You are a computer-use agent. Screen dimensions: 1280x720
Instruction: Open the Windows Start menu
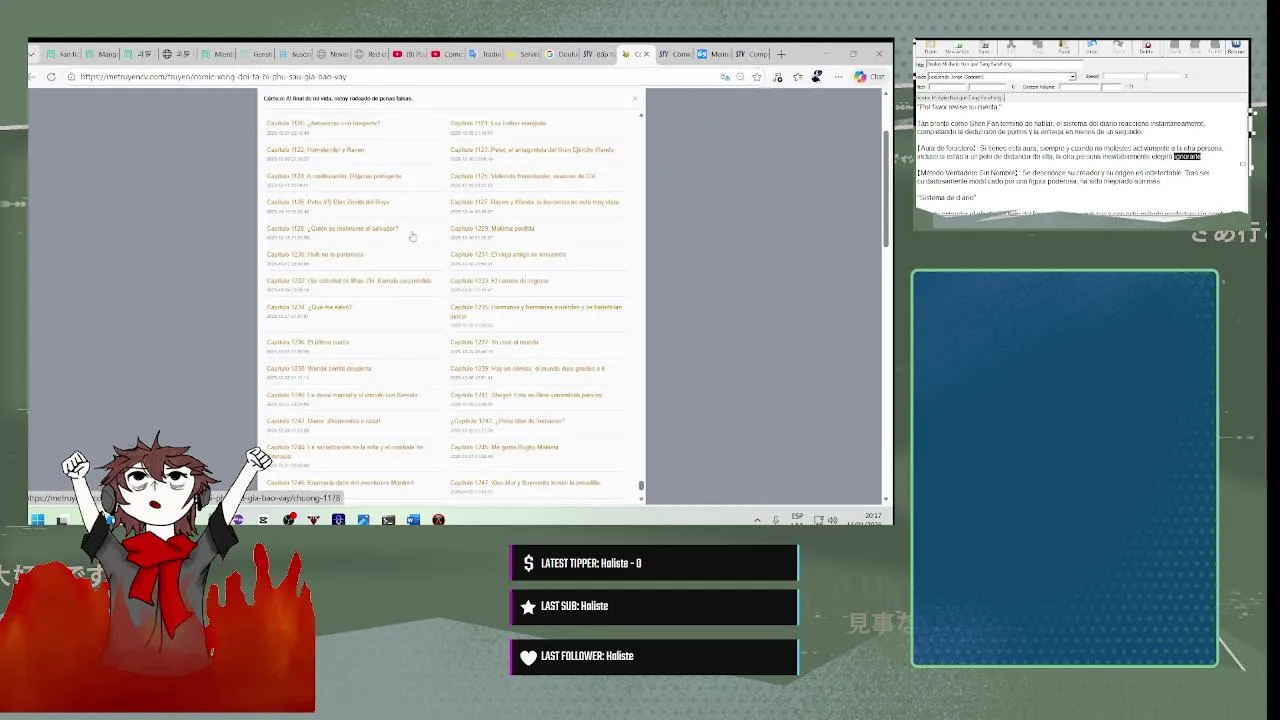point(38,520)
